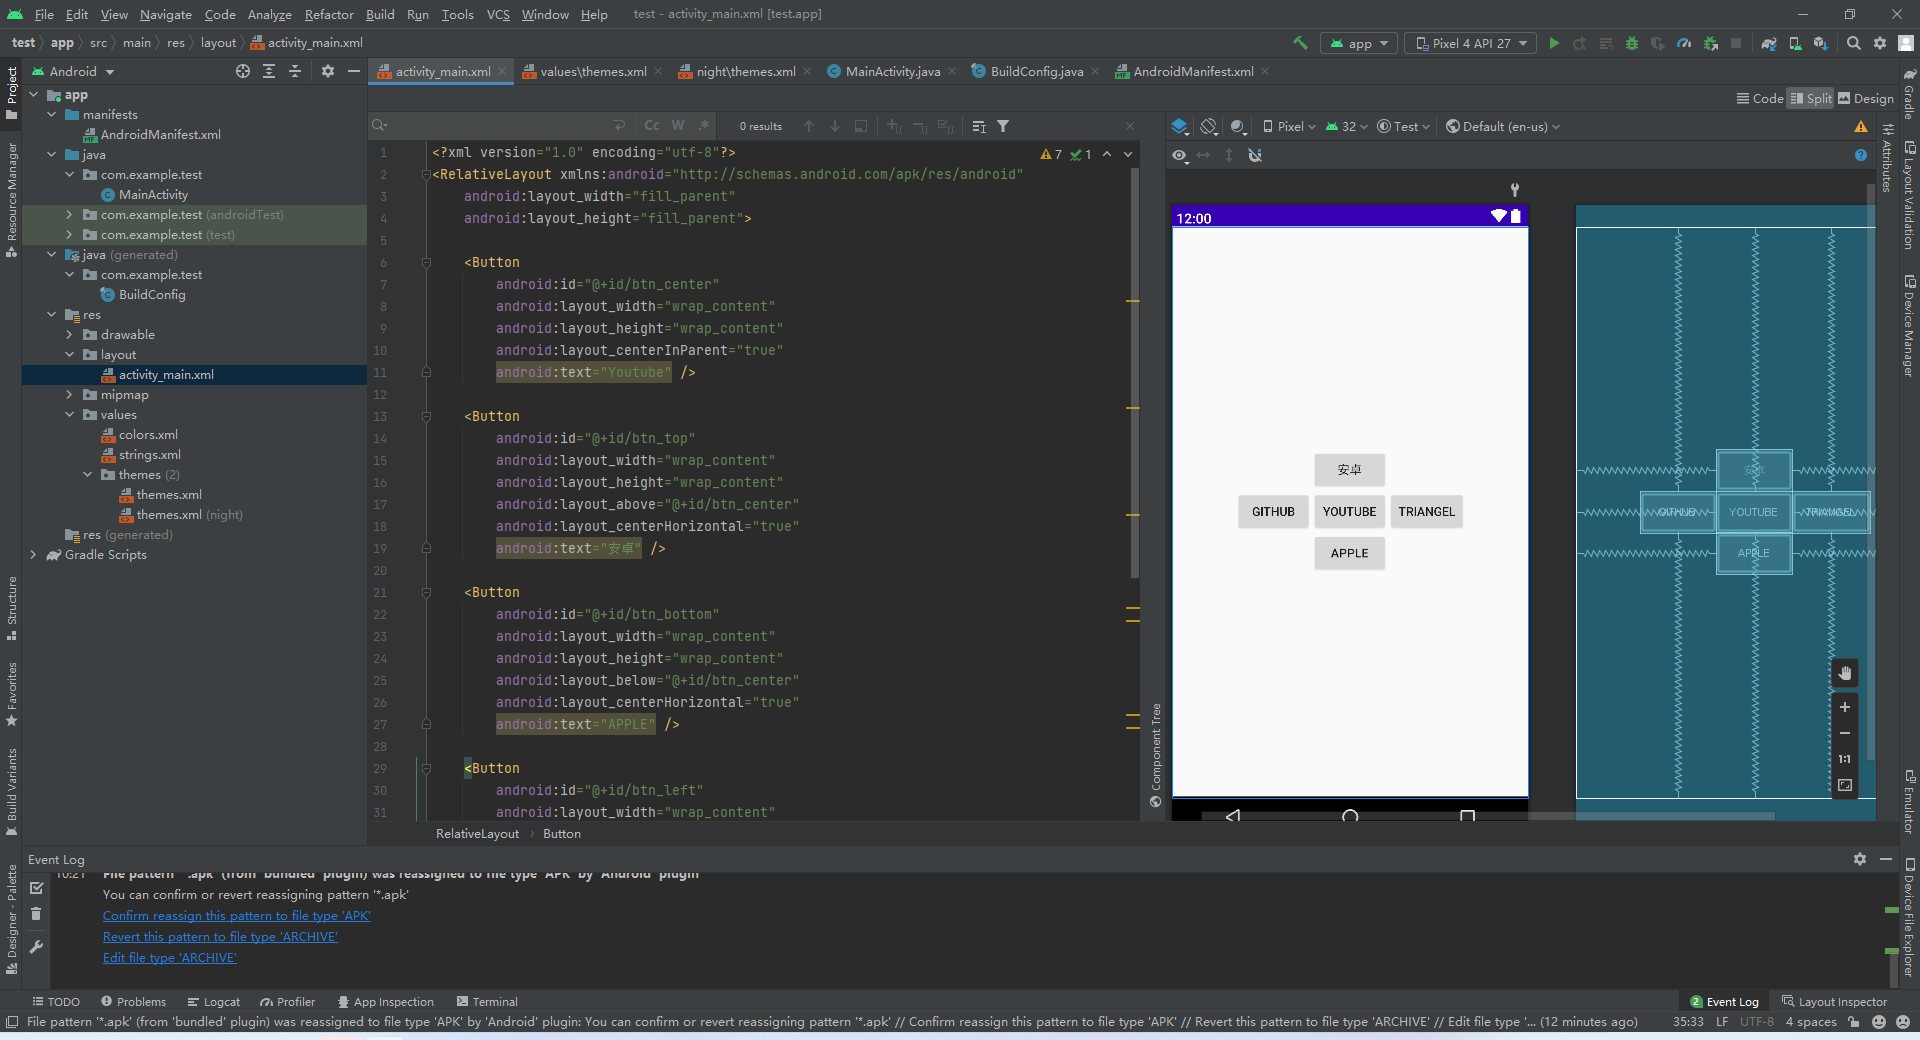Open the Profile app gauge icon
Viewport: 1920px width, 1040px height.
click(x=1684, y=43)
